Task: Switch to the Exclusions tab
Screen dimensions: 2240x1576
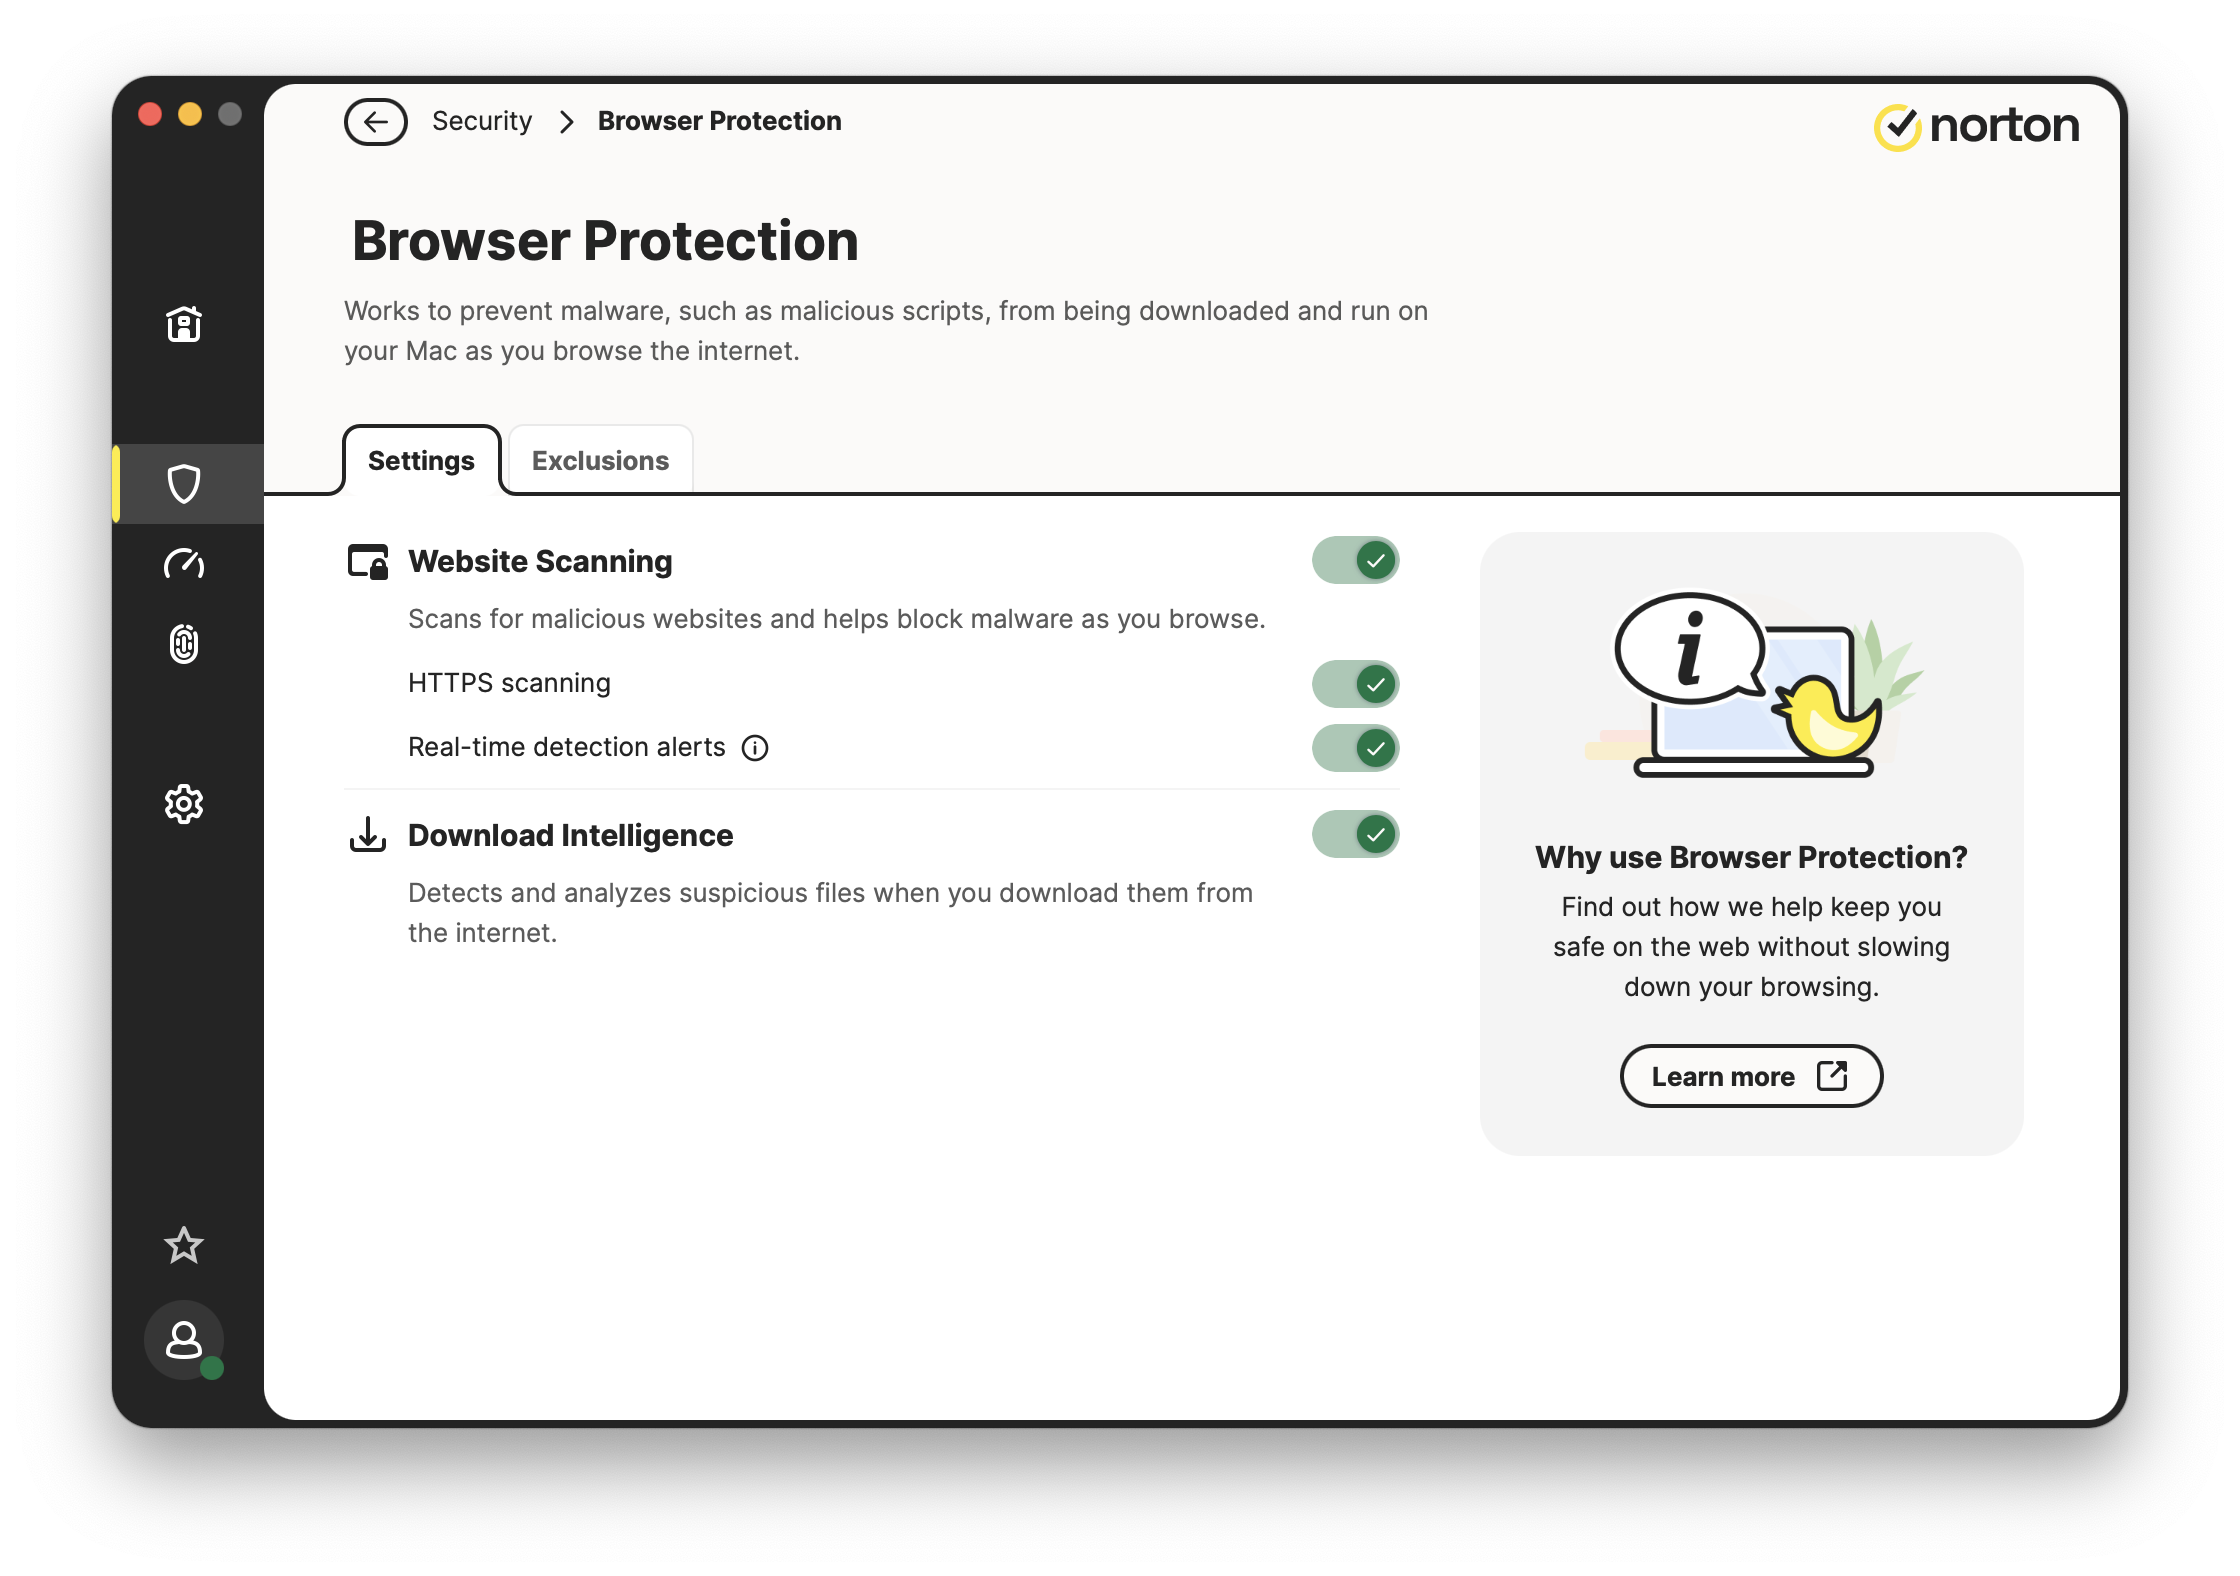Action: (x=600, y=461)
